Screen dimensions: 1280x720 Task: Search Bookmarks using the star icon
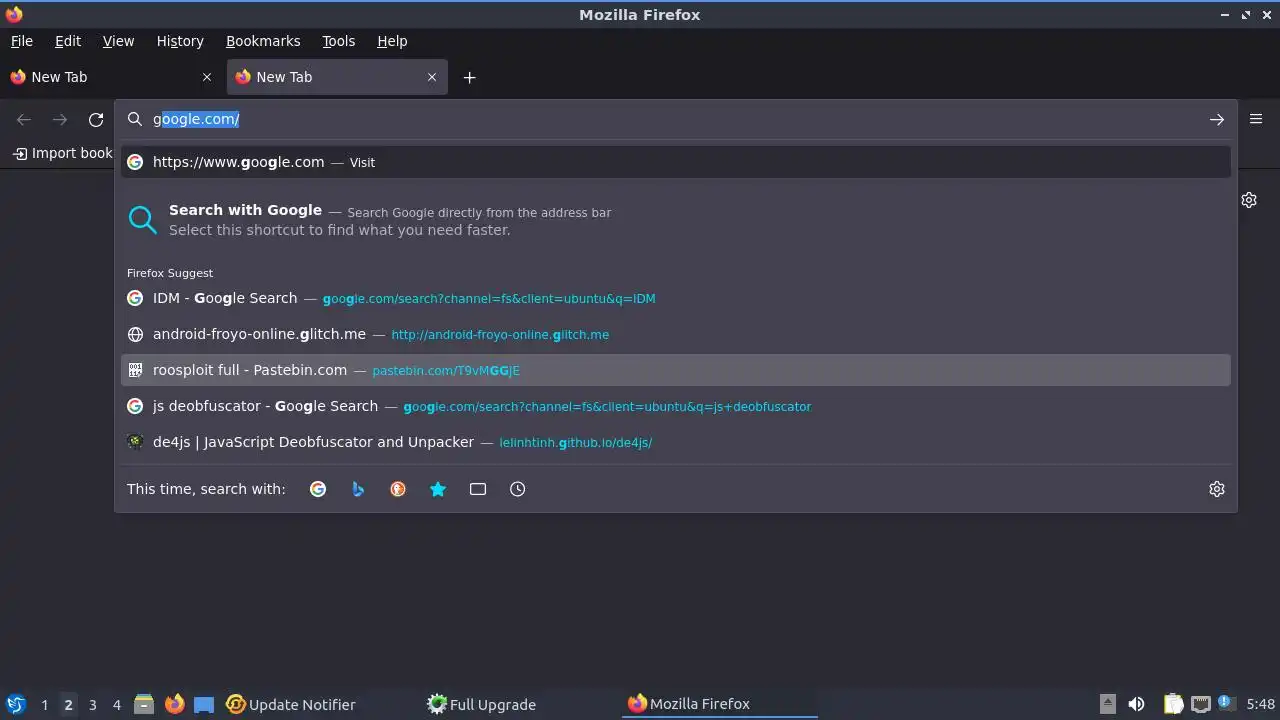click(x=438, y=489)
